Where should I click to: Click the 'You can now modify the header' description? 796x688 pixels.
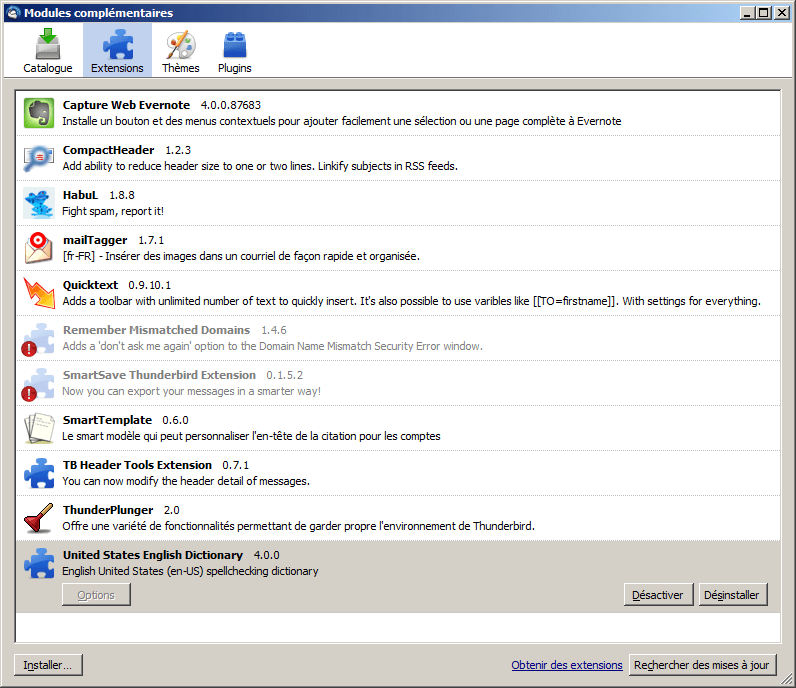[186, 481]
